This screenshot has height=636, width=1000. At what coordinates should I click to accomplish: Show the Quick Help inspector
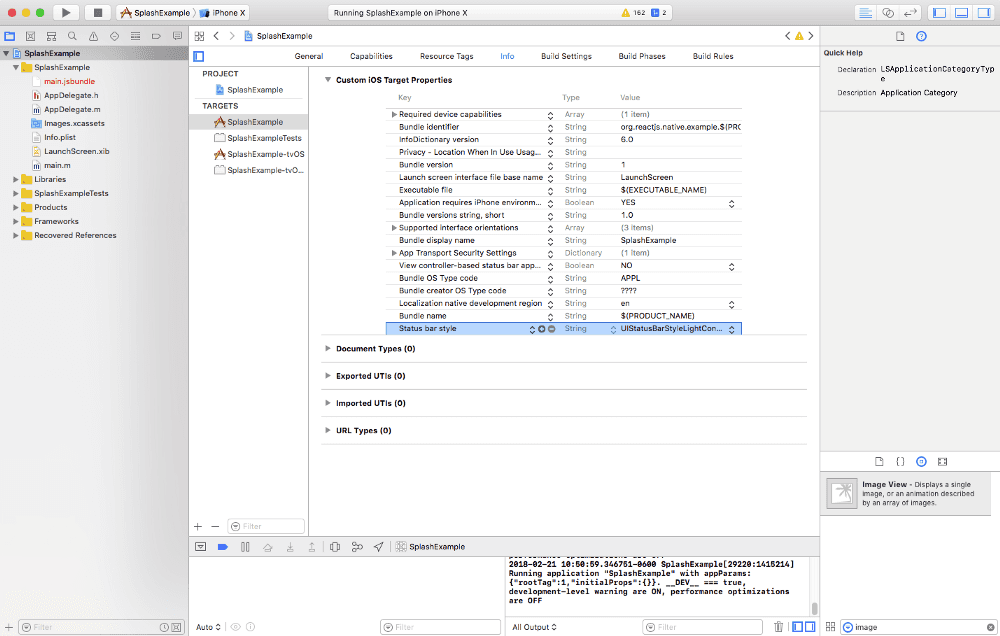coord(921,36)
